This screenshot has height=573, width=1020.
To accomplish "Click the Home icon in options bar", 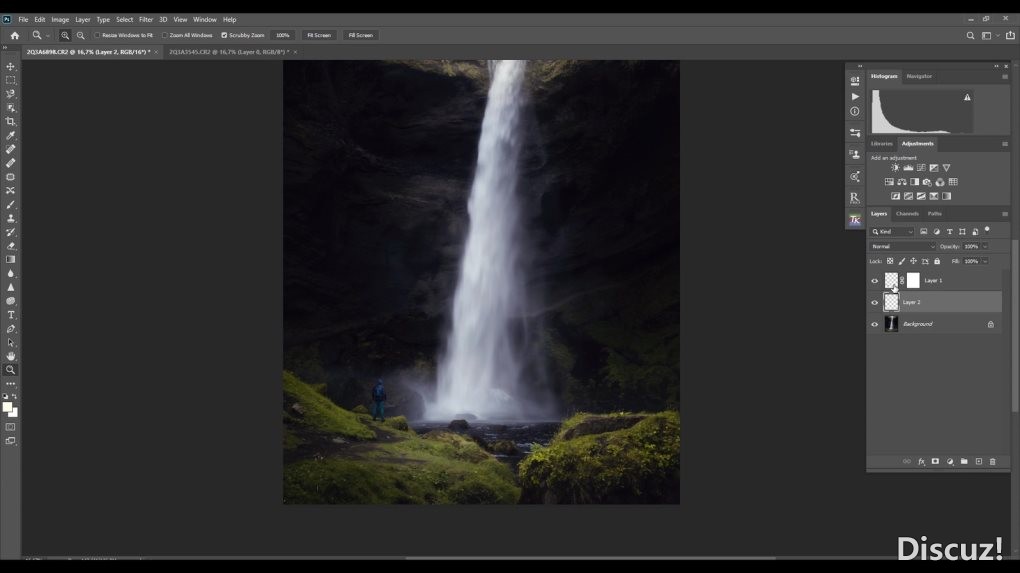I will tap(14, 35).
